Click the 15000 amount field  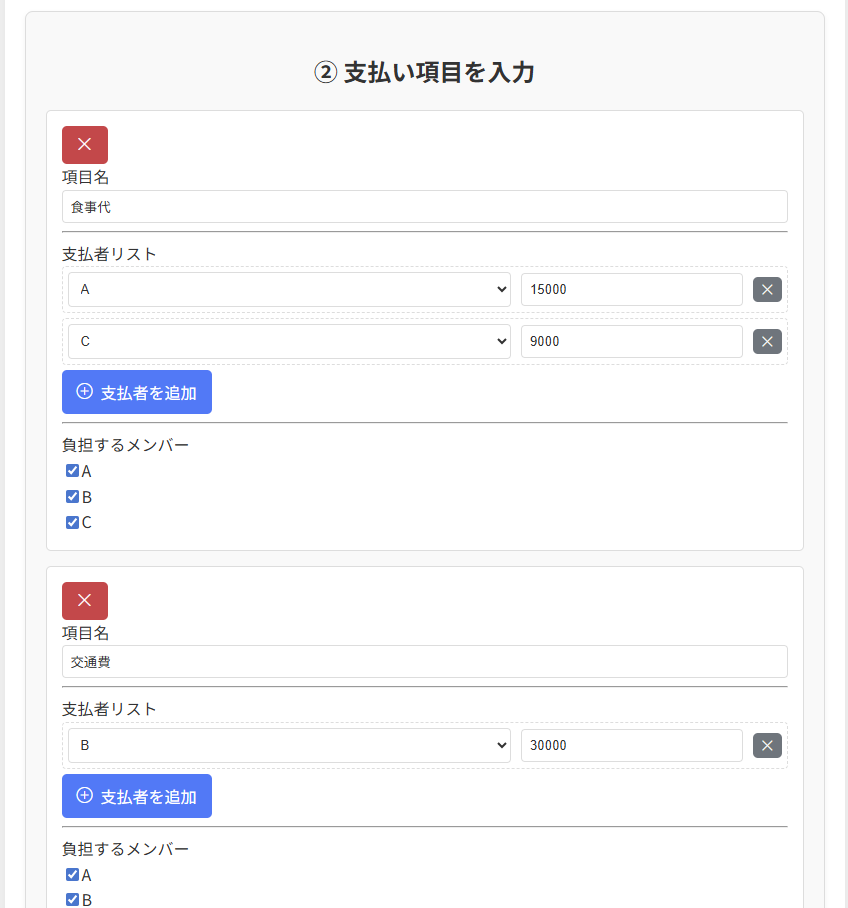631,290
